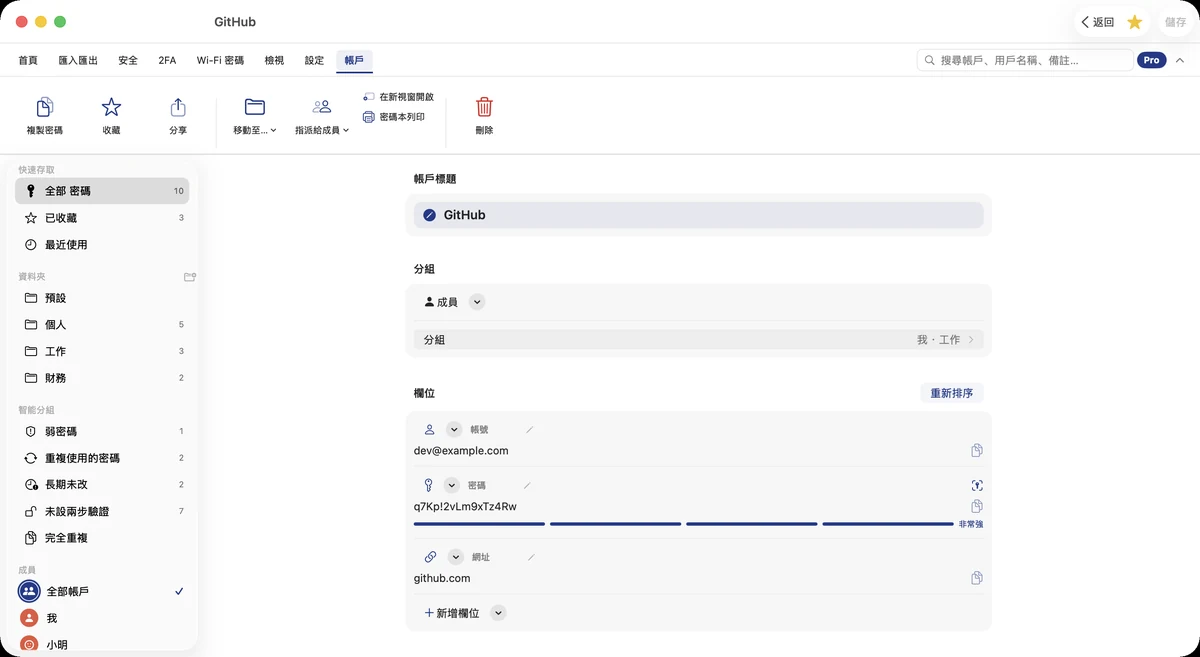Click the 非常強 password strength bar
Screen dimensions: 1200x657
(684, 524)
